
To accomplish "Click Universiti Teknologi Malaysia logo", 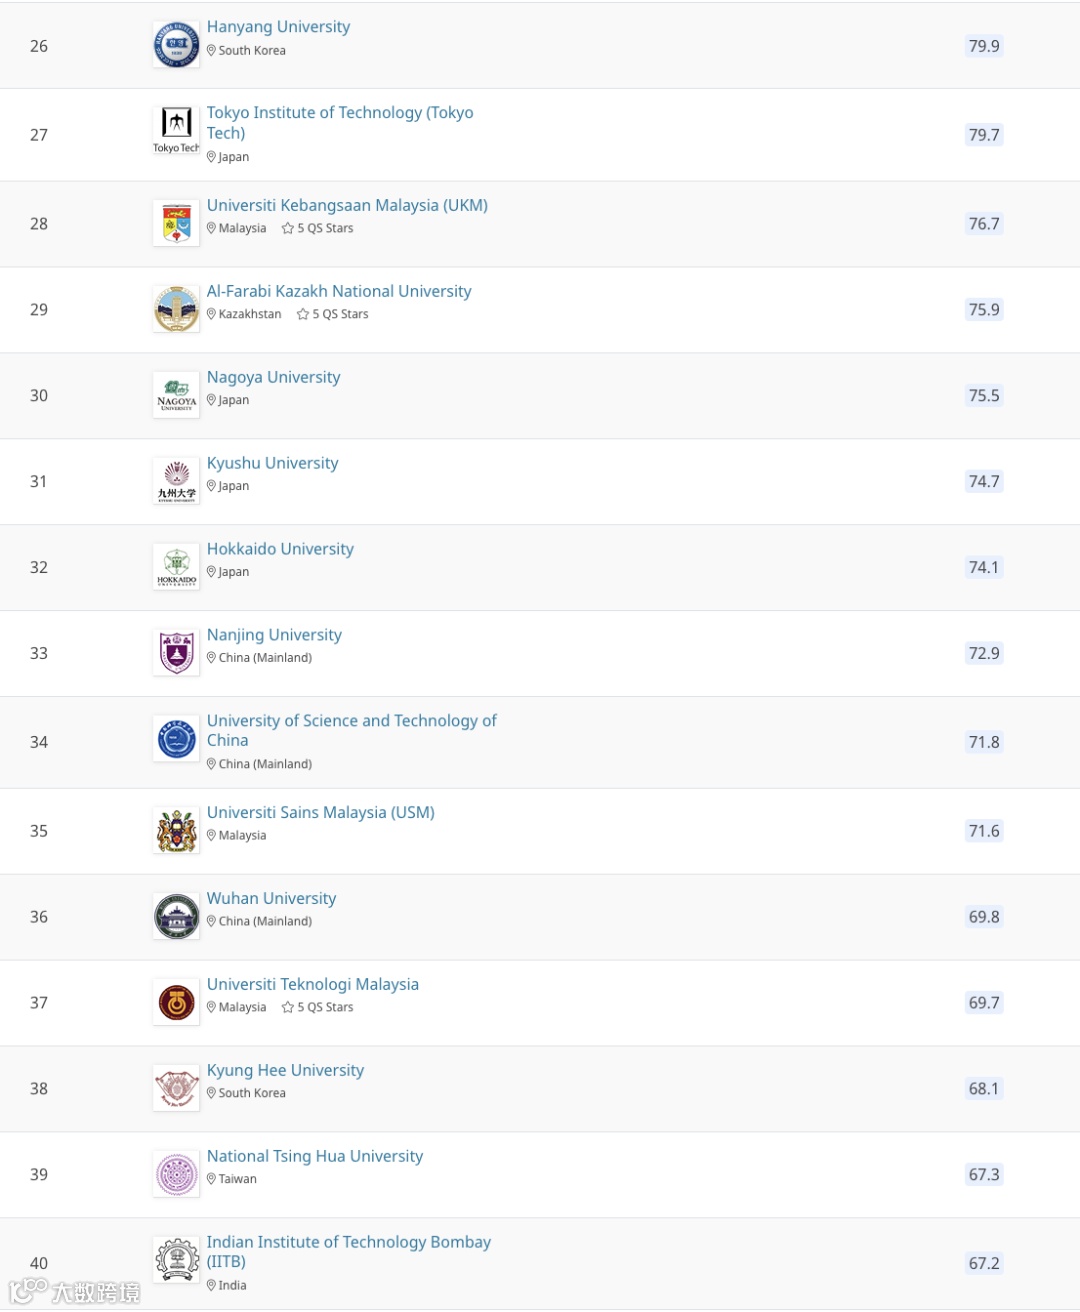I will (x=176, y=1002).
